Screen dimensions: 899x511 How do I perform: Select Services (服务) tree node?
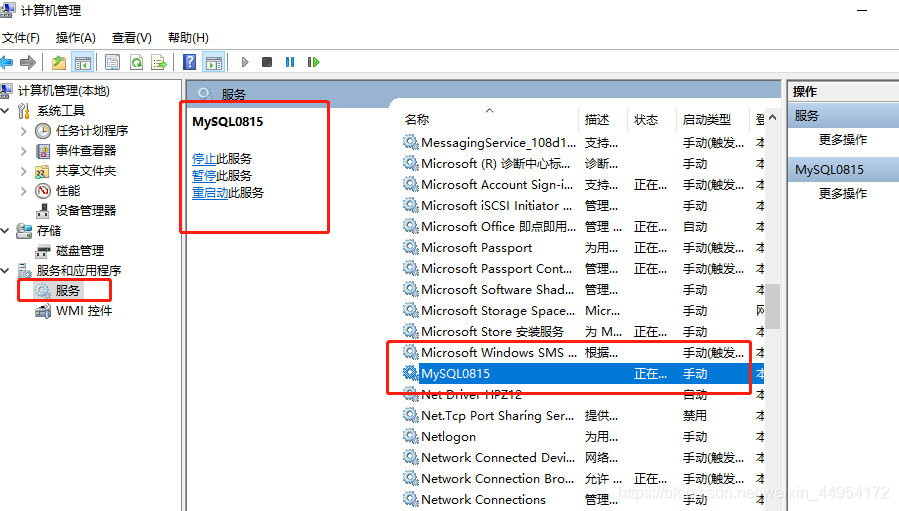[x=67, y=291]
